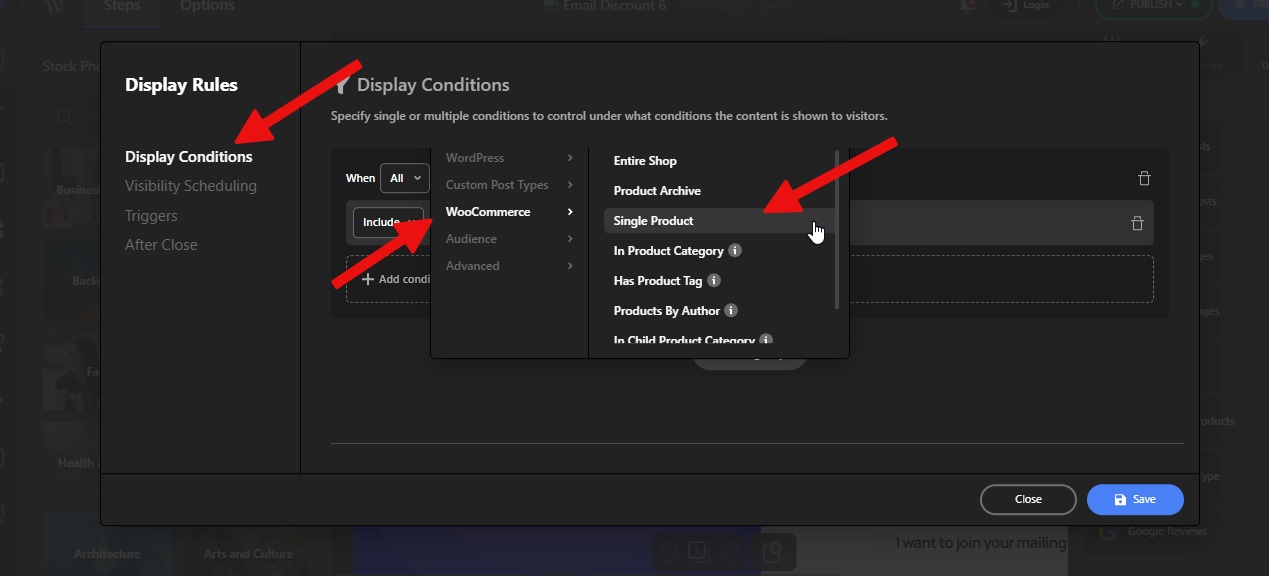Image resolution: width=1269 pixels, height=576 pixels.
Task: Show info for Products By Author
Action: click(731, 311)
